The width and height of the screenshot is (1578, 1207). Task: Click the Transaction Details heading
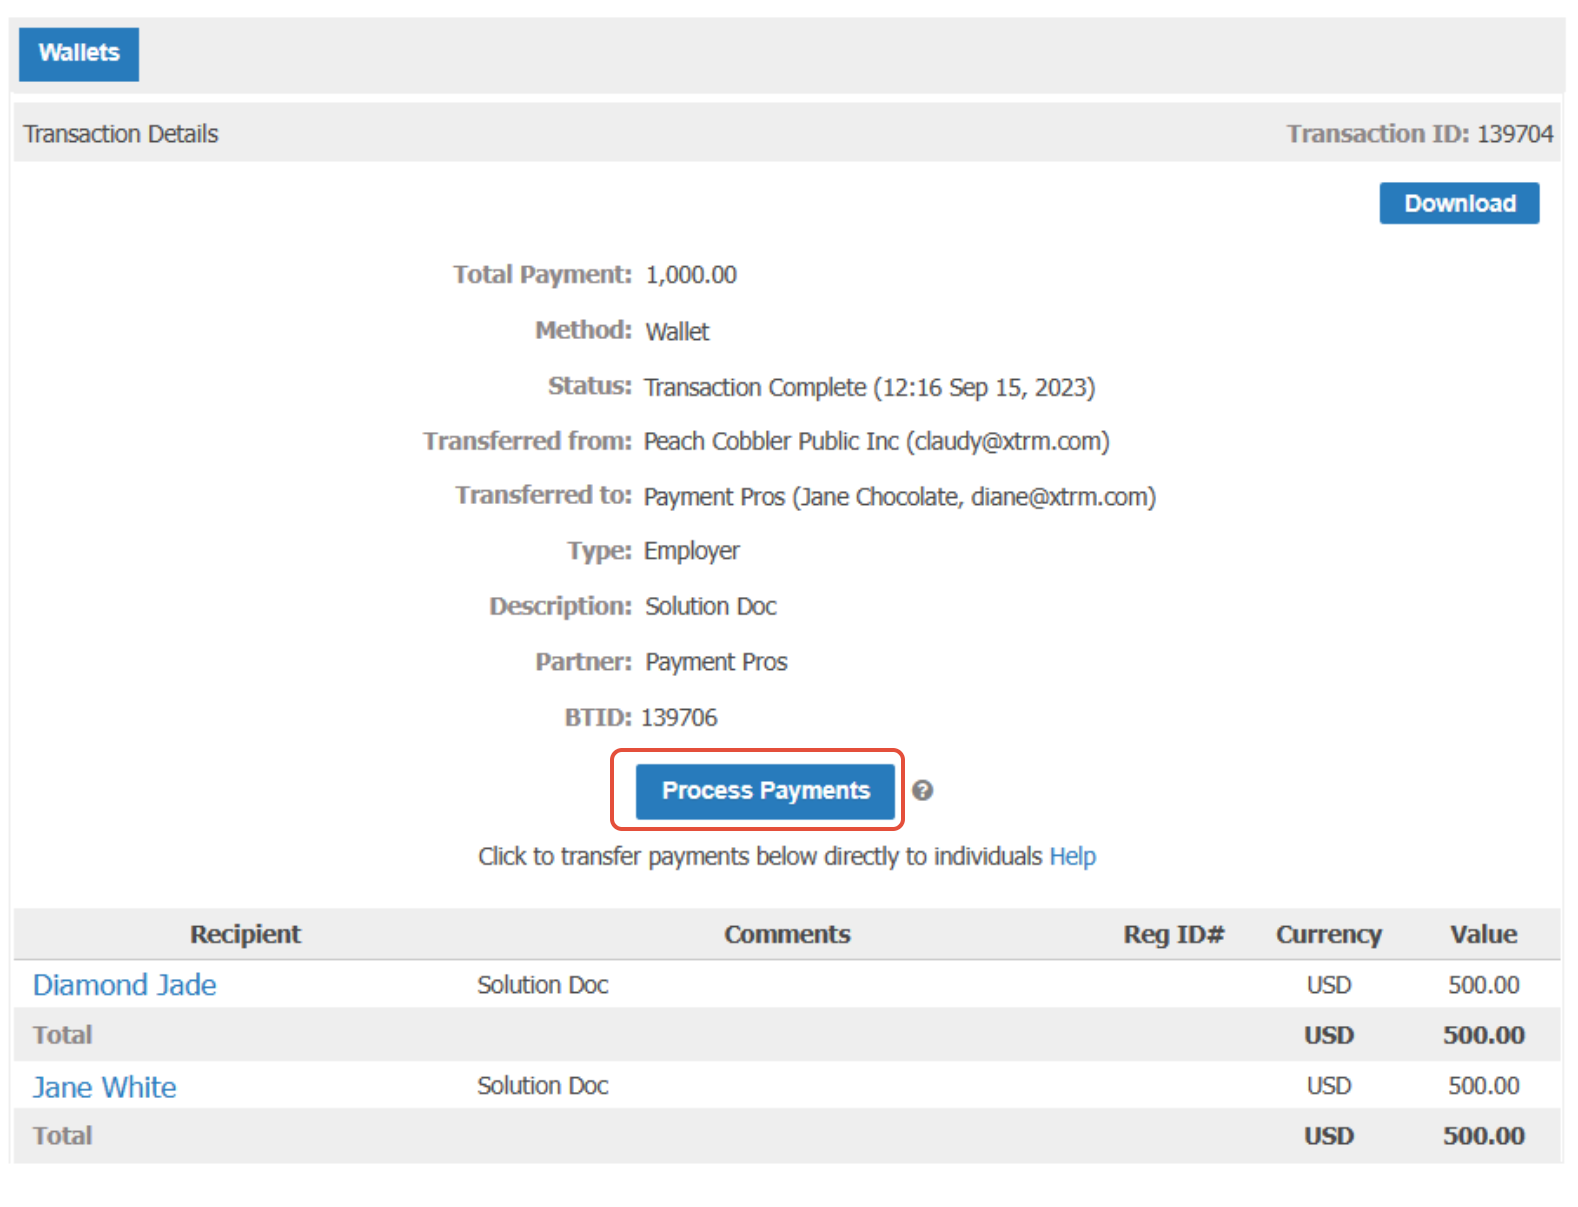[121, 134]
